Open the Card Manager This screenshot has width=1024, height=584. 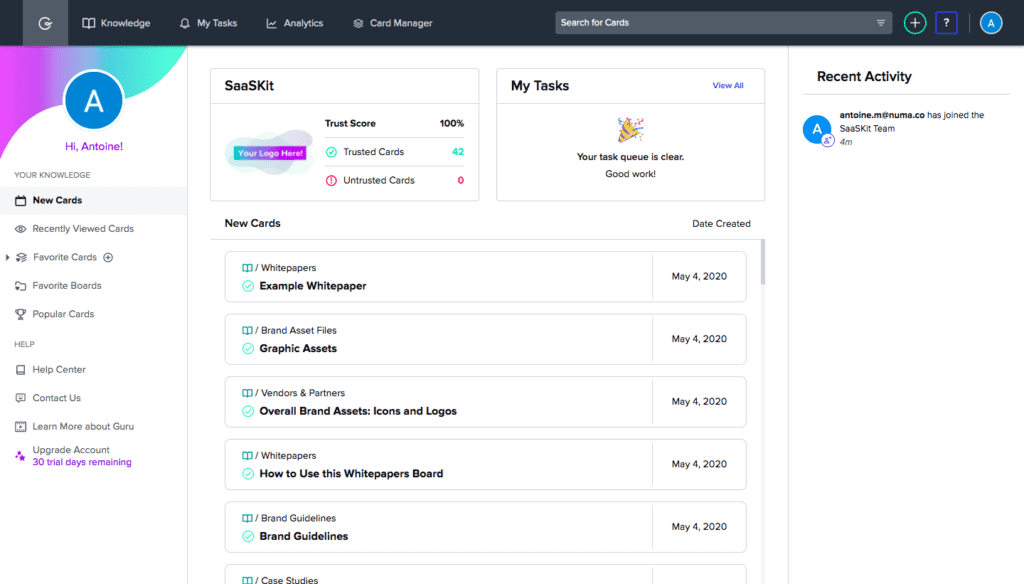[392, 23]
